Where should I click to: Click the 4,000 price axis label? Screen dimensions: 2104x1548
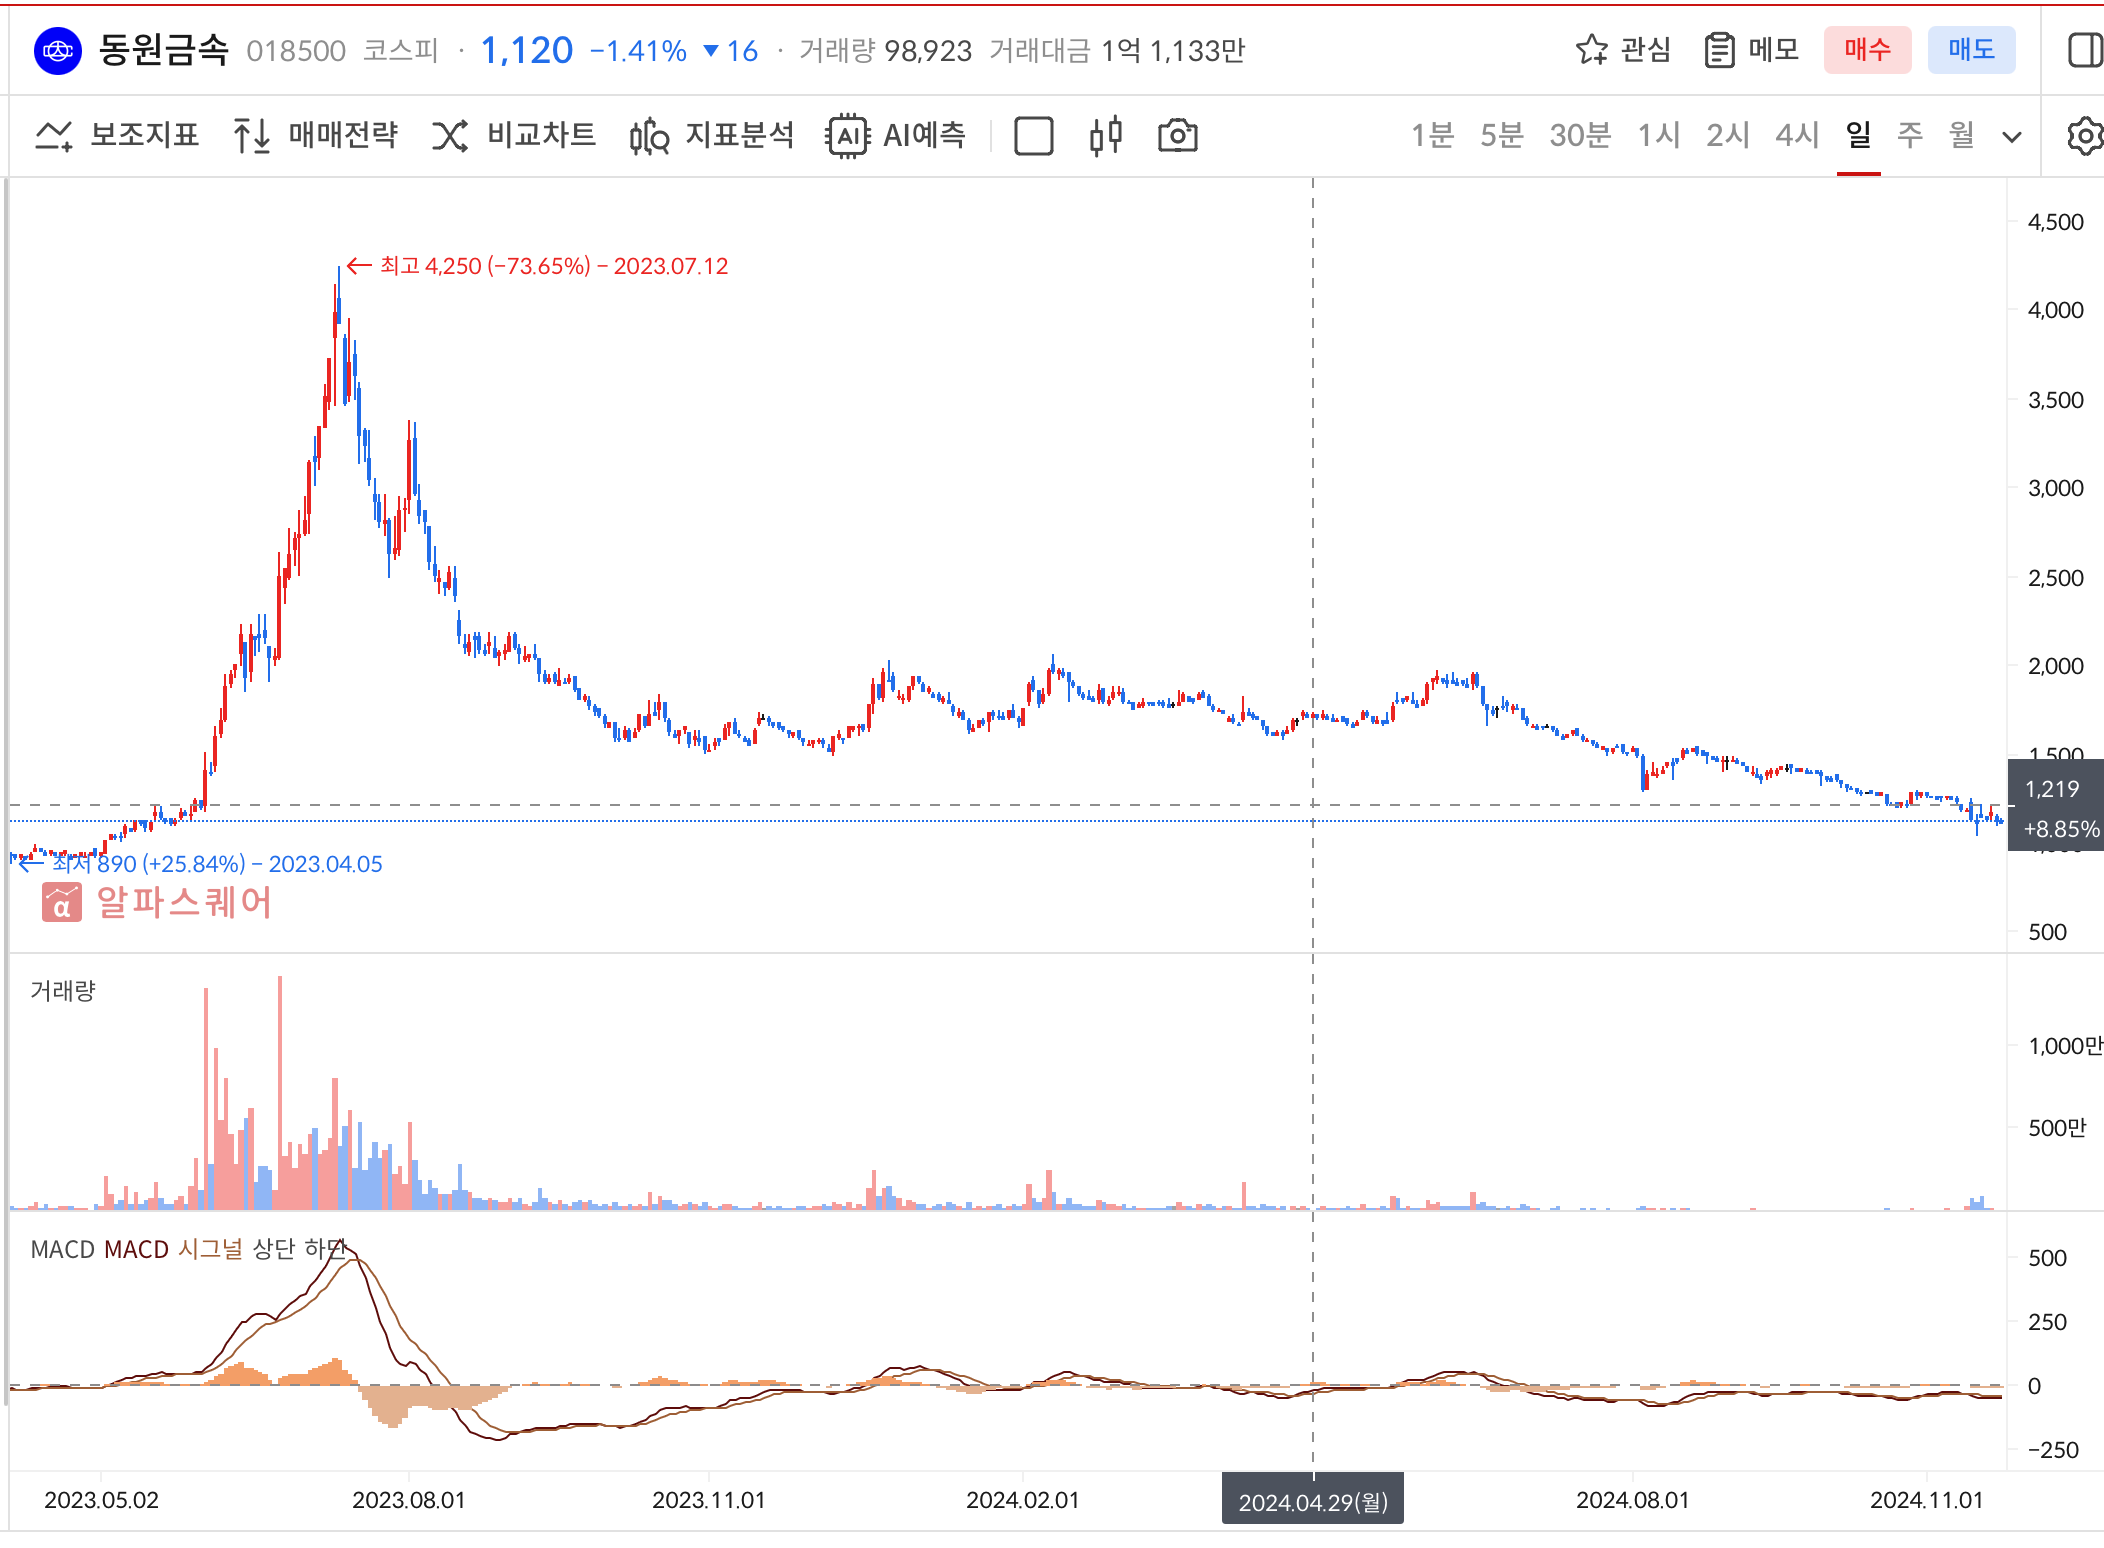2056,310
